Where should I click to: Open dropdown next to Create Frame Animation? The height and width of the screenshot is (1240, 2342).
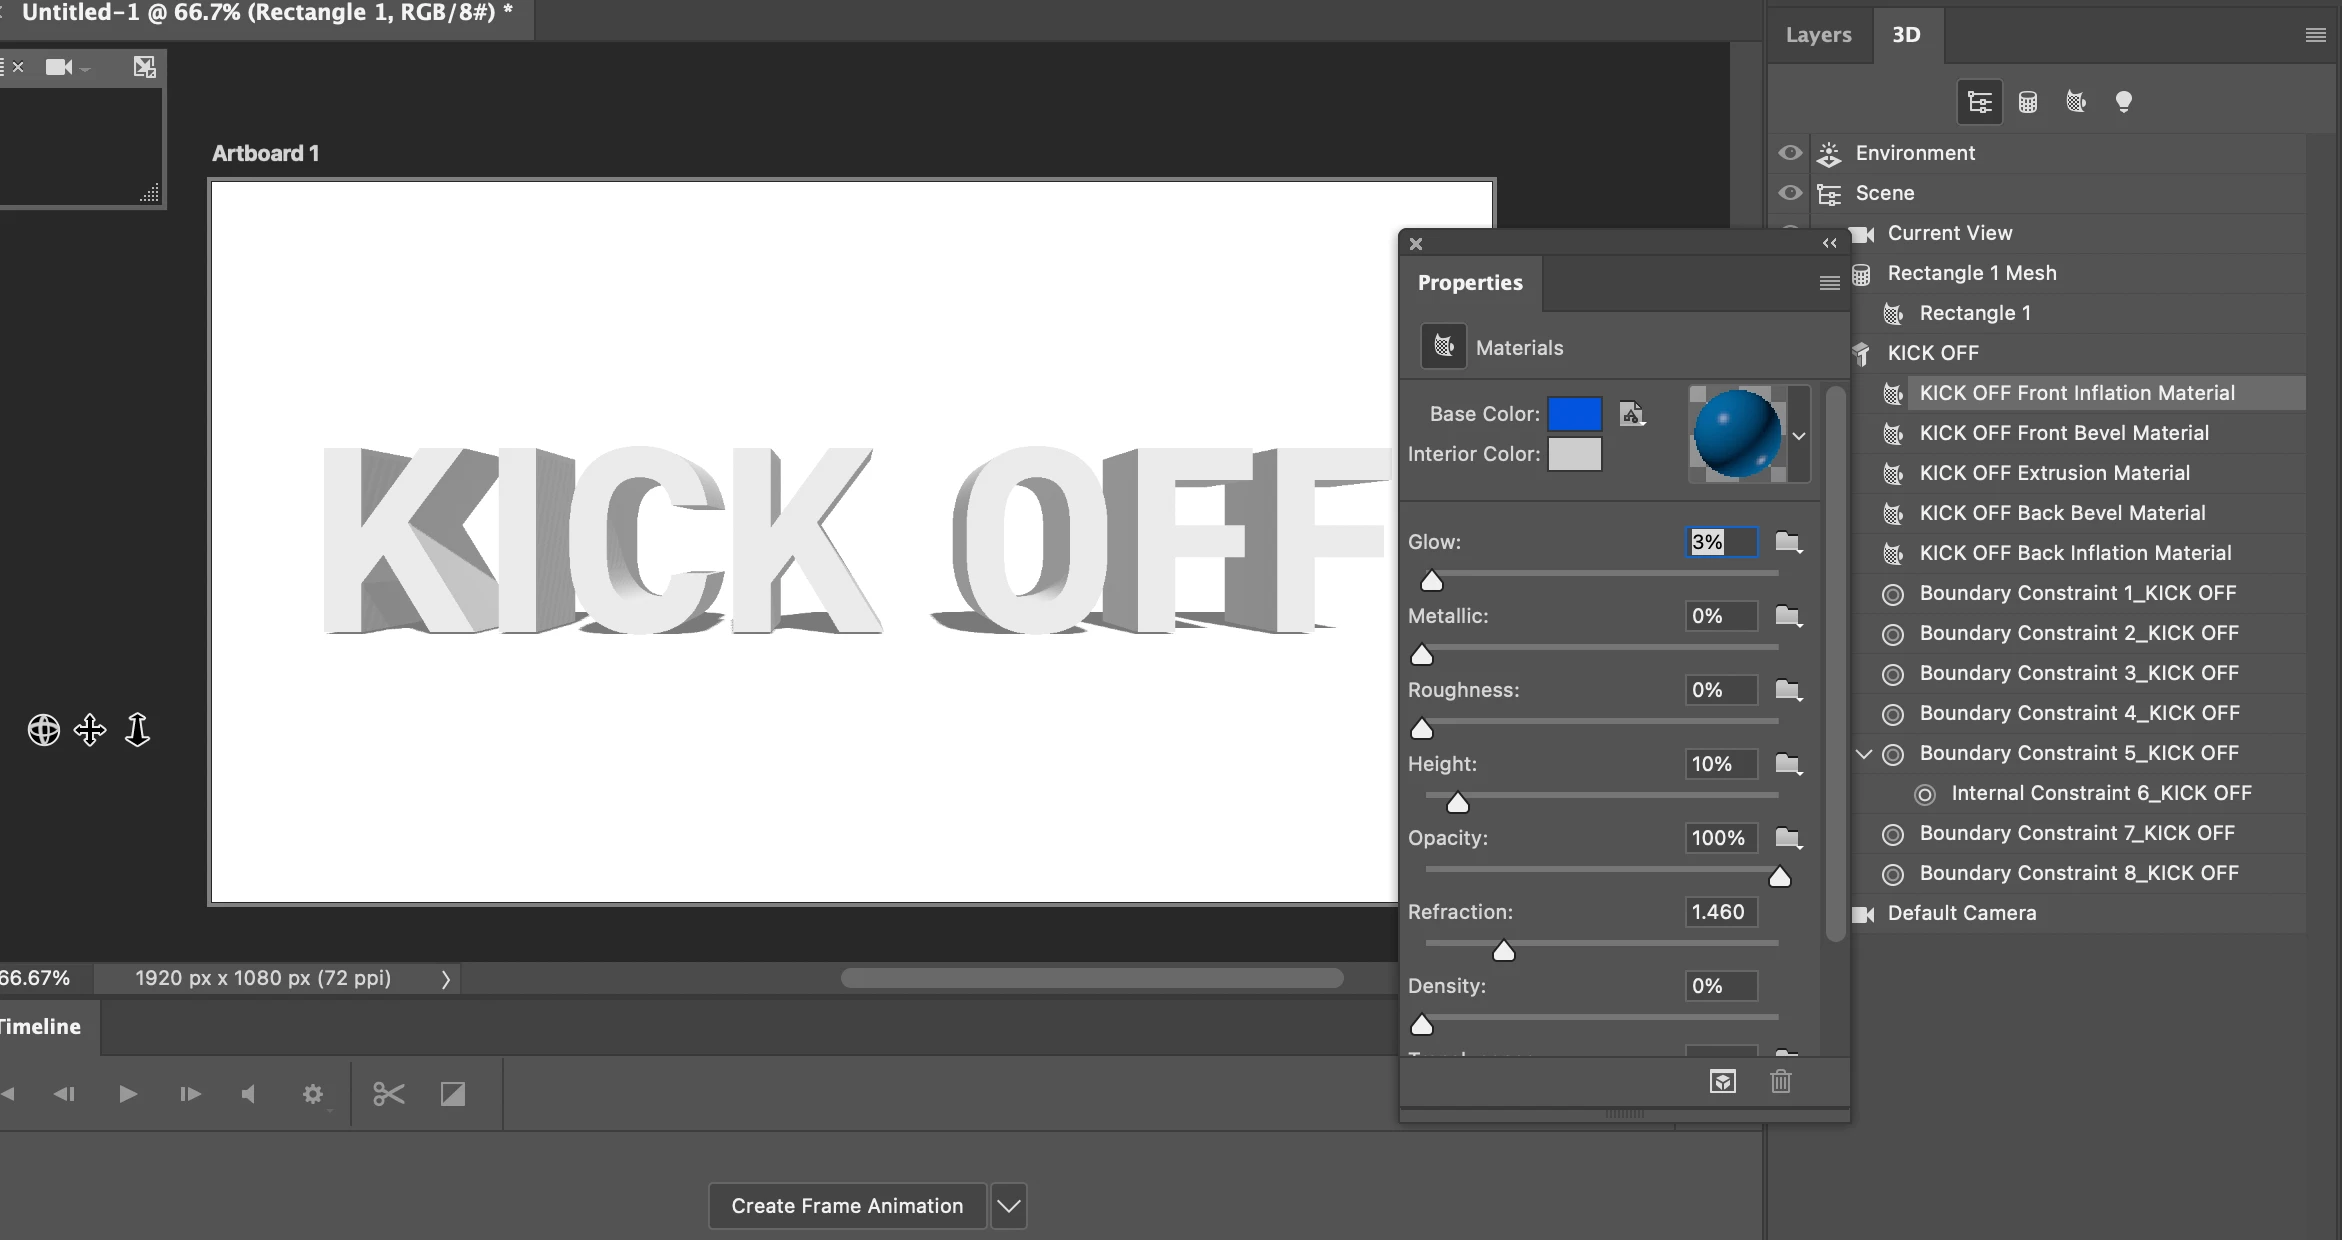[x=1009, y=1206]
